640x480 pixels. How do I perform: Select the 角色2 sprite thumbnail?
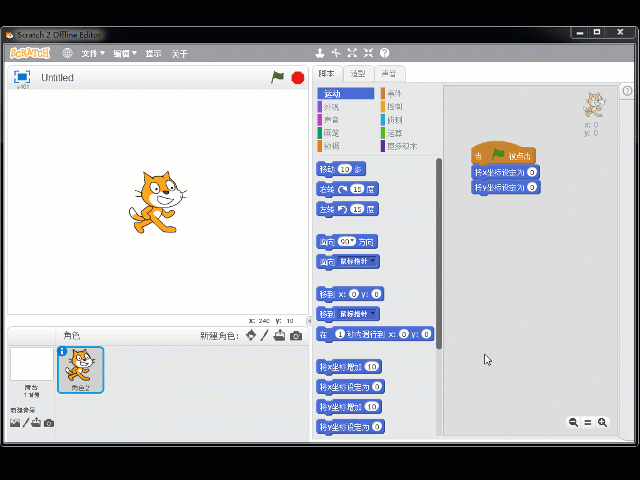[x=81, y=370]
